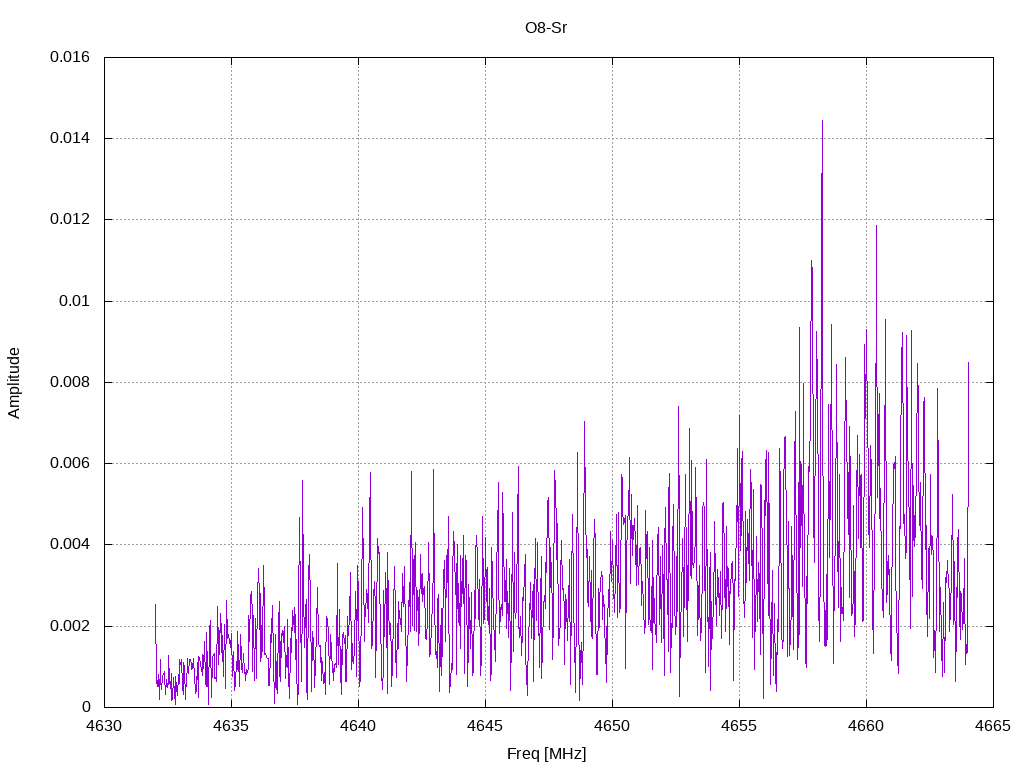
Task: Click the 0.016 y-axis tick label
Action: tap(70, 57)
